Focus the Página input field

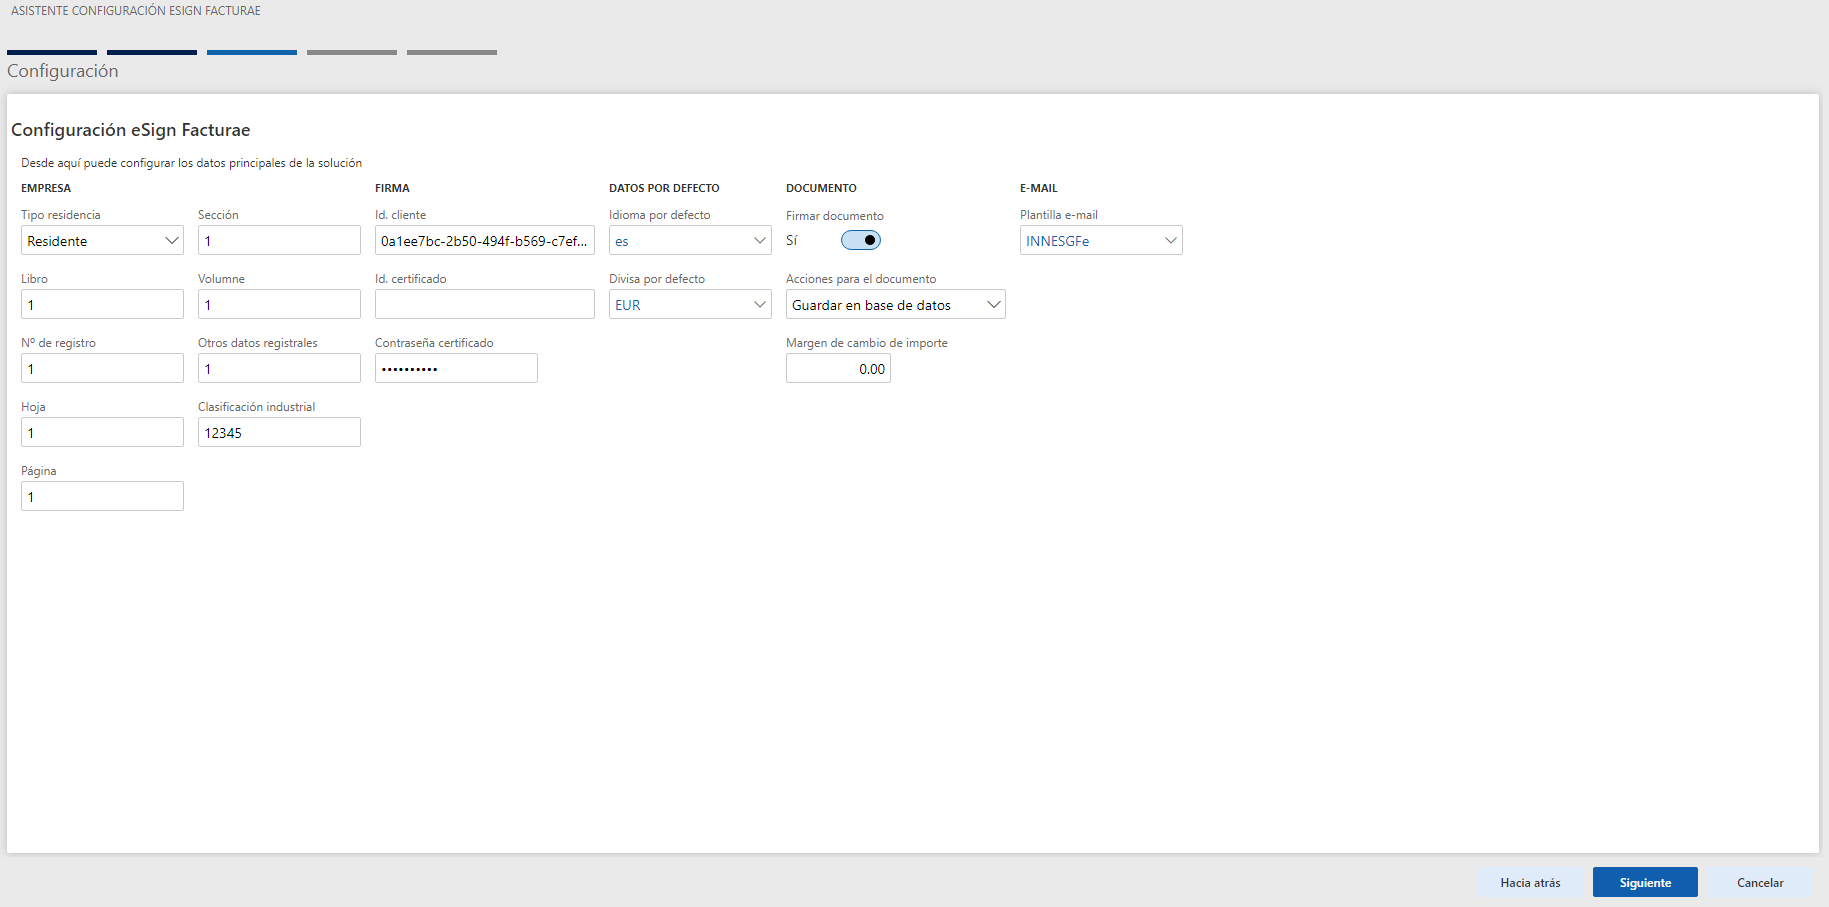[102, 496]
